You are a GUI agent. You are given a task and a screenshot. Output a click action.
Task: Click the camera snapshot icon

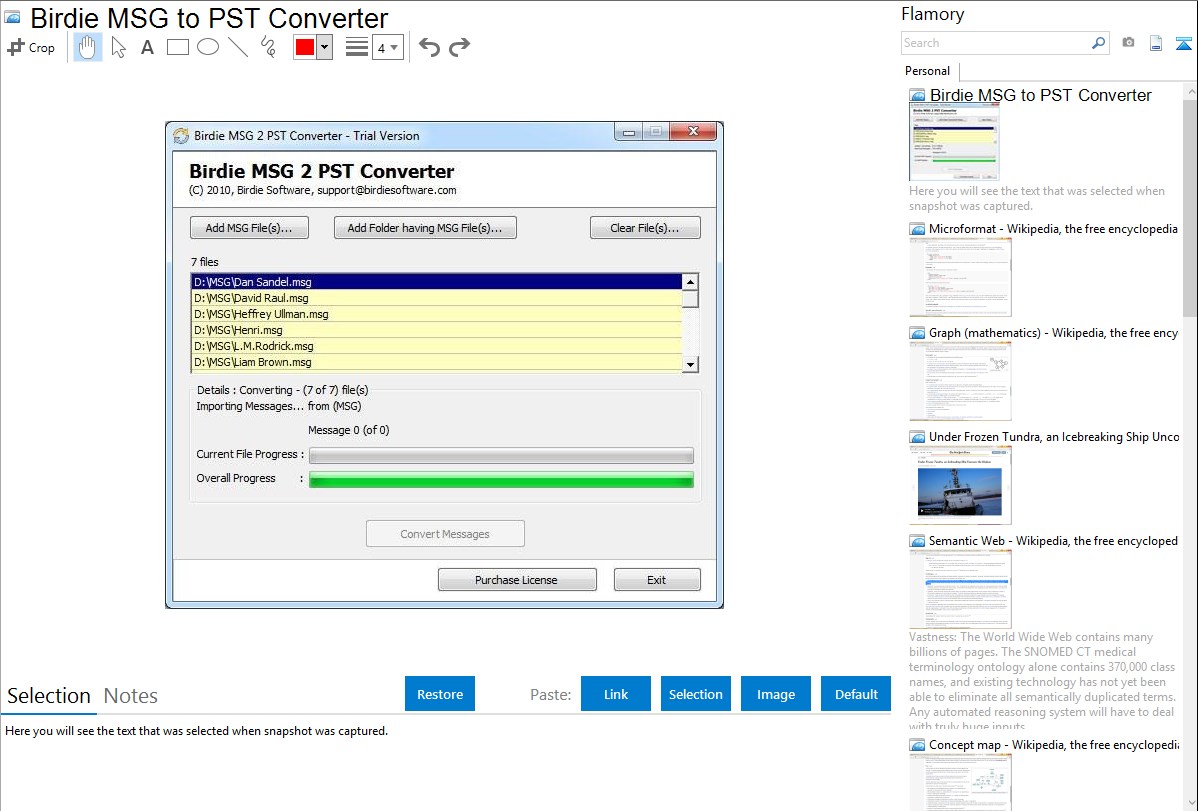tap(1128, 43)
